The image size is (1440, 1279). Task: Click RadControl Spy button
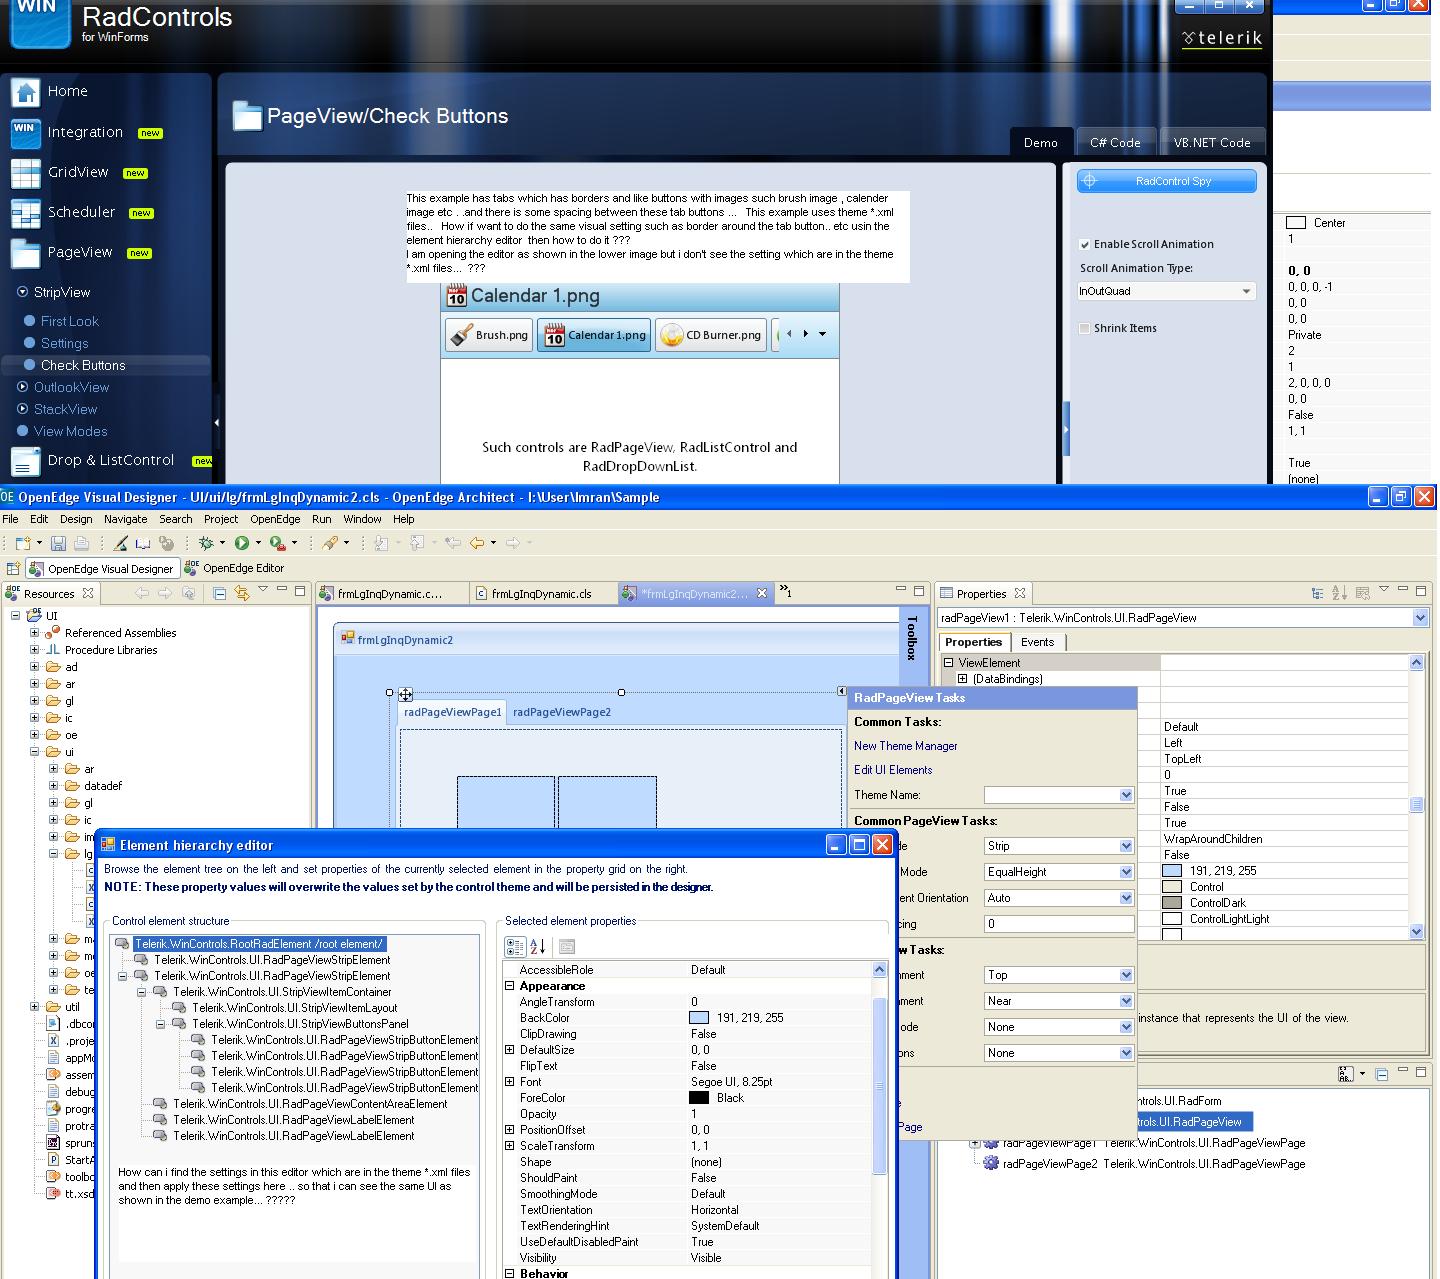1166,181
